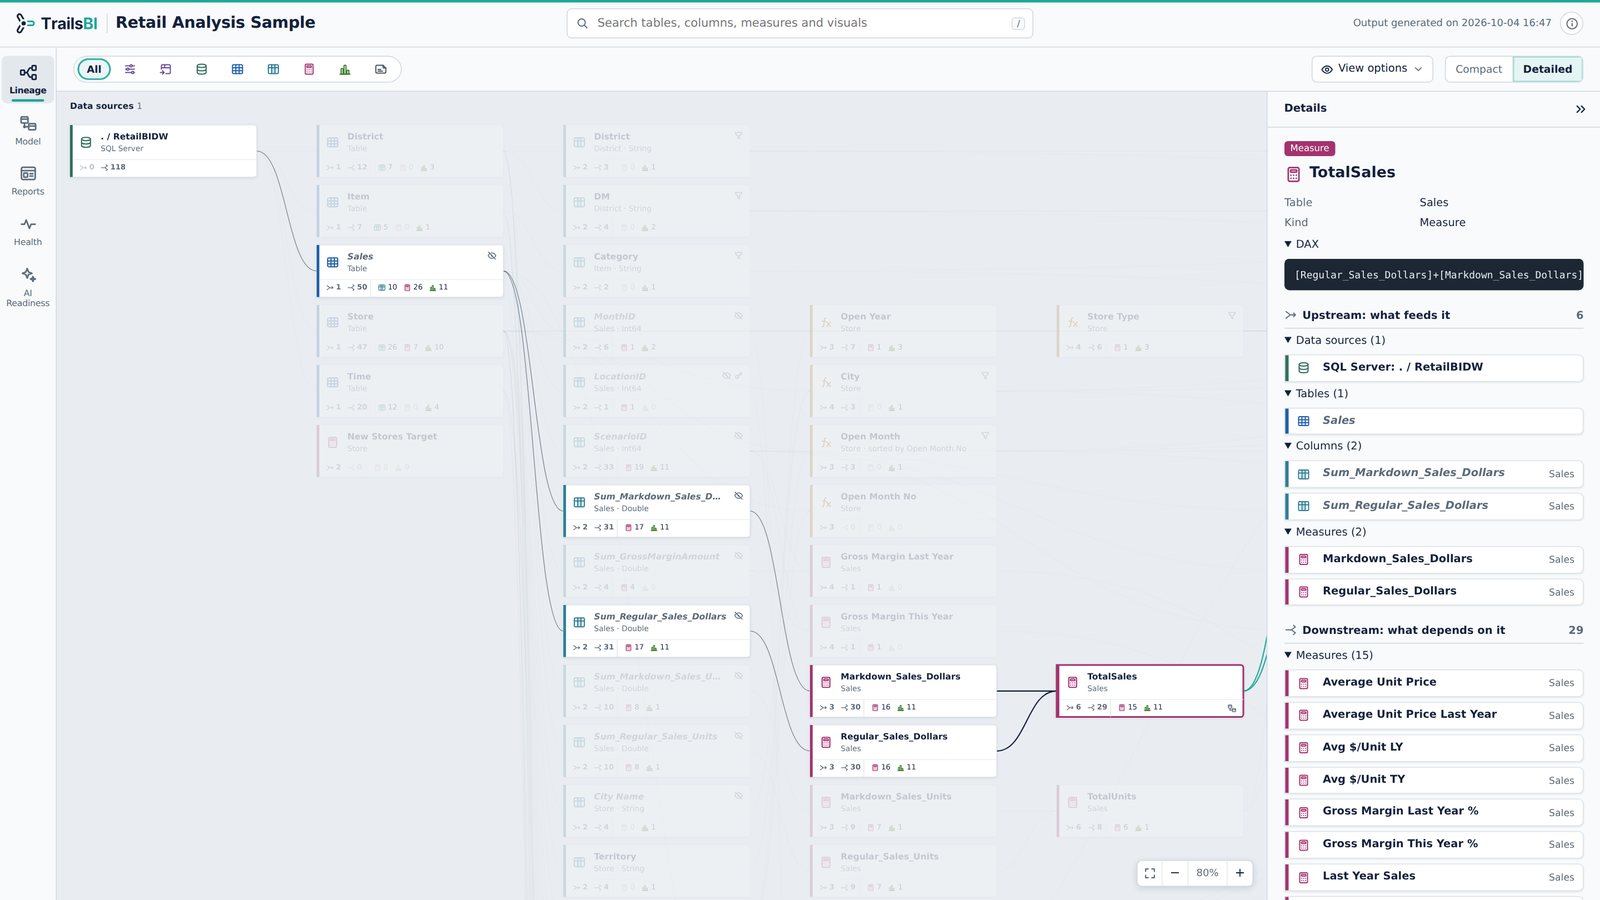Open AI Readiness in sidebar
Viewport: 1600px width, 900px height.
click(28, 287)
